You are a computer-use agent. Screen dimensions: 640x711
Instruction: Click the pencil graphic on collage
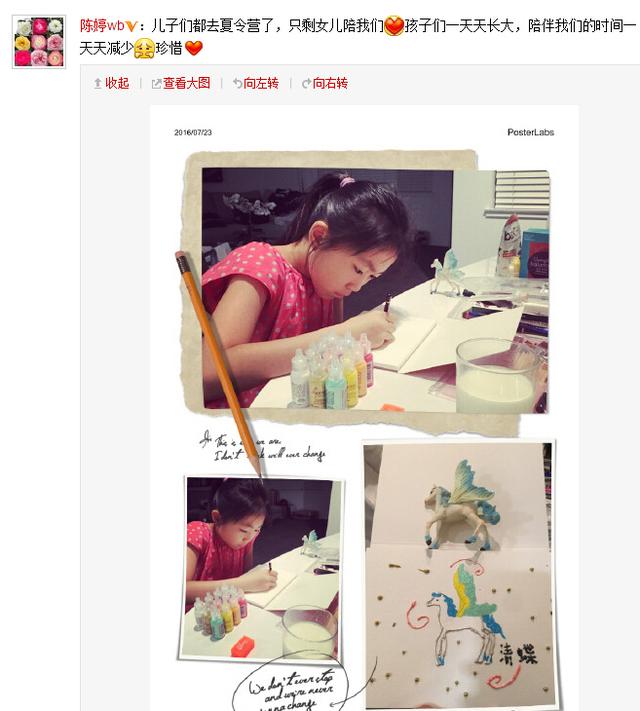[x=219, y=363]
